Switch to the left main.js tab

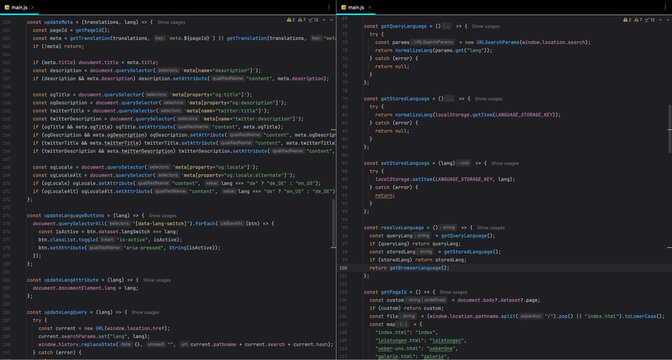click(20, 7)
